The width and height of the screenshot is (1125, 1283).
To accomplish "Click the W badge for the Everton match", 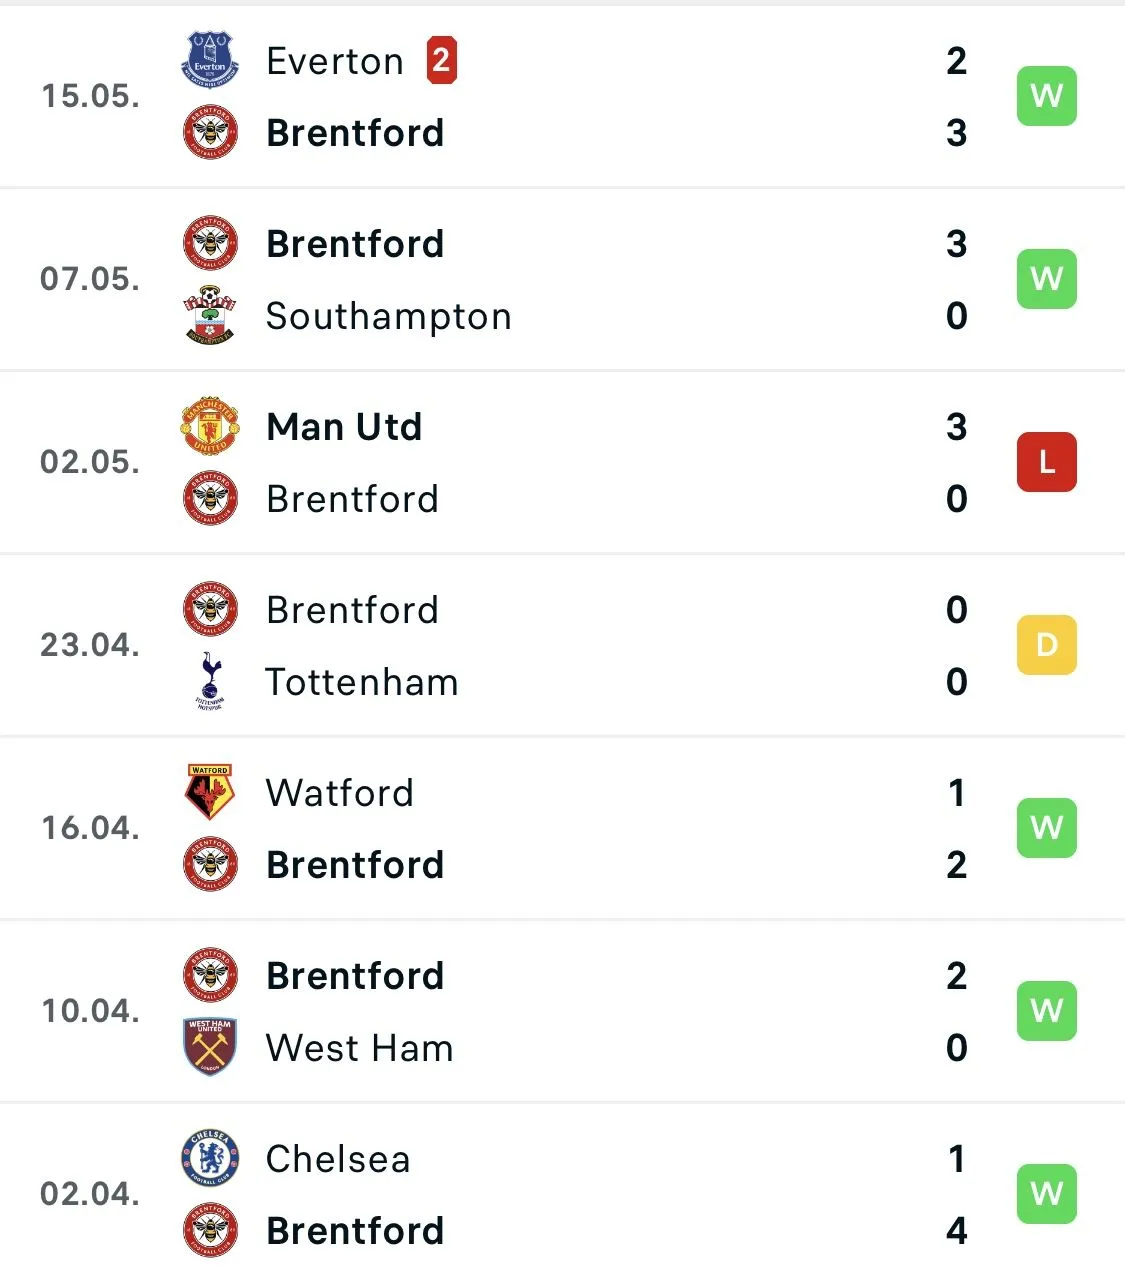I will [x=1046, y=96].
